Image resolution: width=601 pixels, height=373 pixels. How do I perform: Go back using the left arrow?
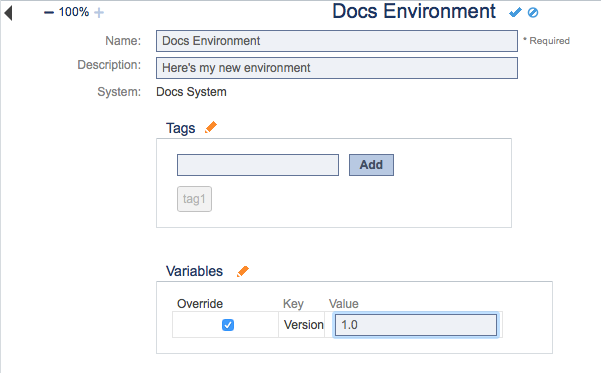pyautogui.click(x=8, y=13)
